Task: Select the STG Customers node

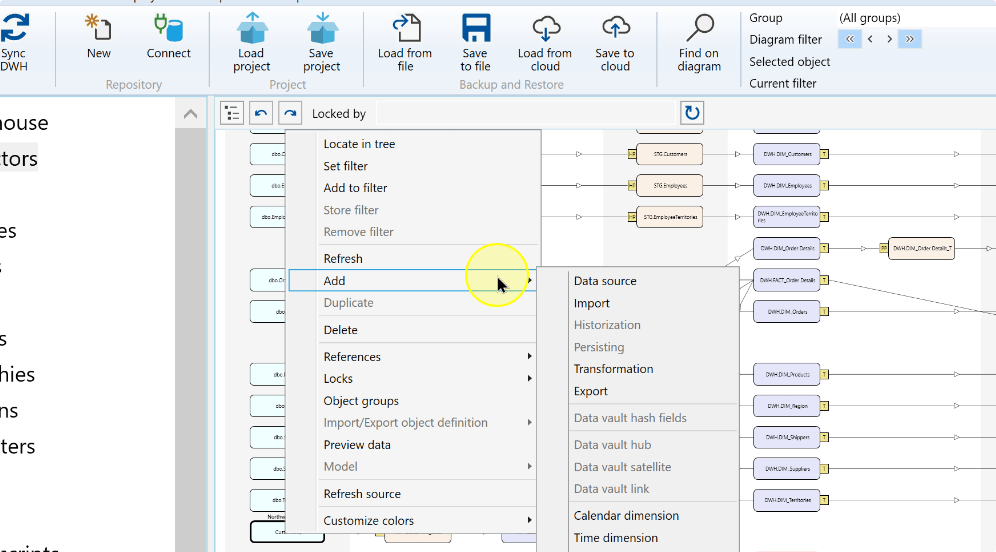Action: [670, 154]
